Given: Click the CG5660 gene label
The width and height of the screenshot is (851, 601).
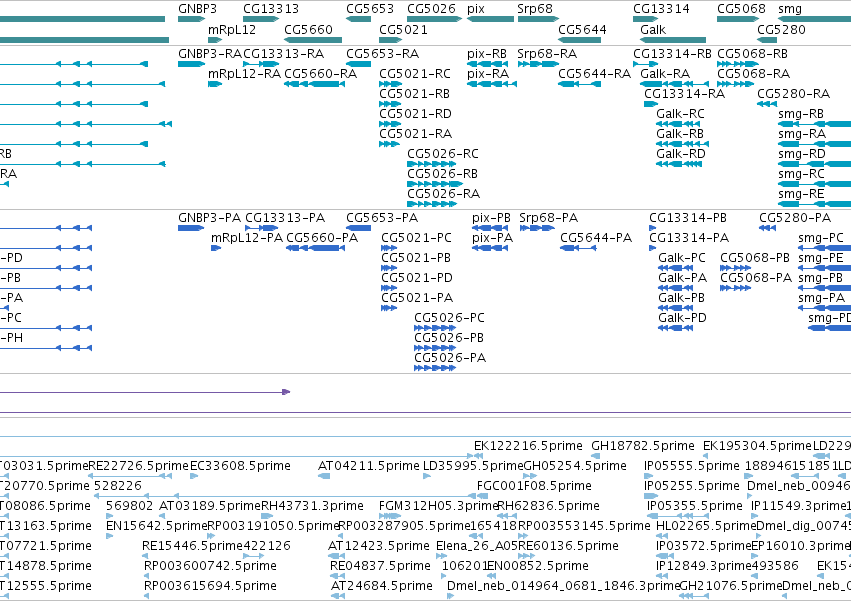Looking at the screenshot, I should (308, 29).
